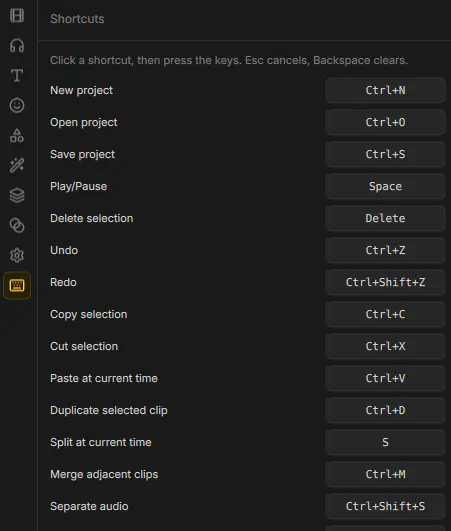Change the Redo Ctrl+Shift+Z shortcut
451x531 pixels.
tap(385, 282)
